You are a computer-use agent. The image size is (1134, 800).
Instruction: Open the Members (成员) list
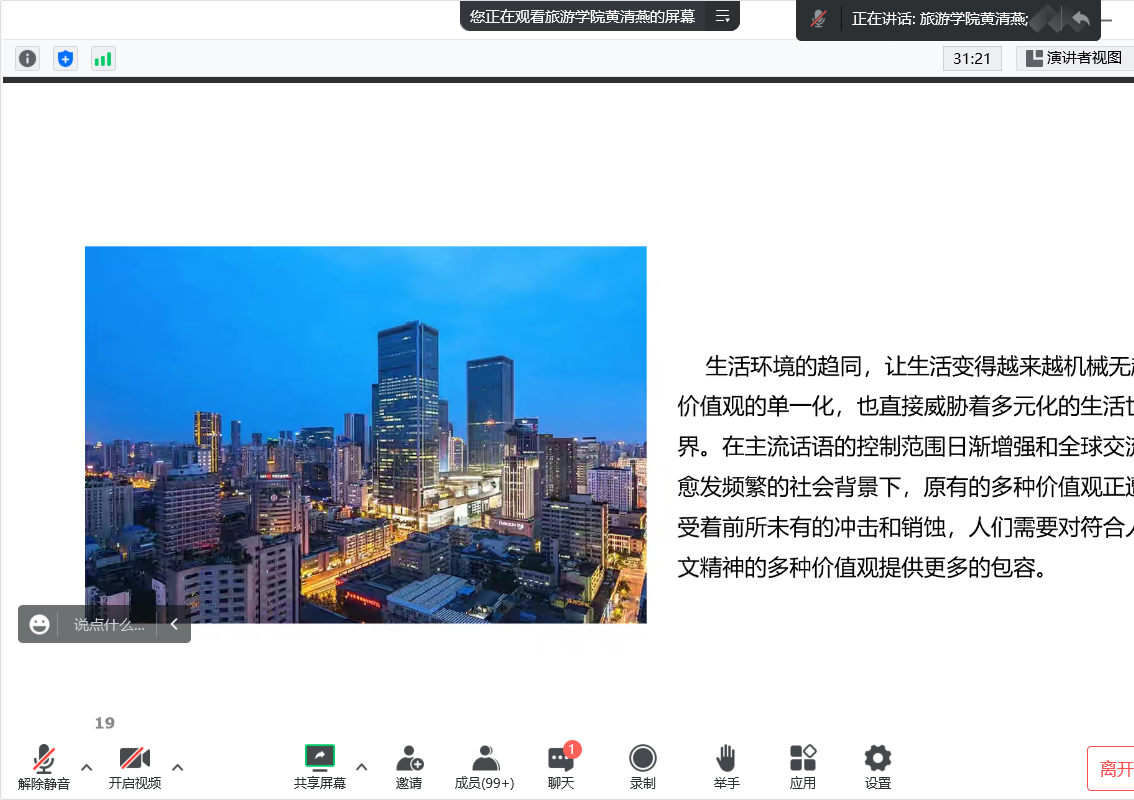485,766
